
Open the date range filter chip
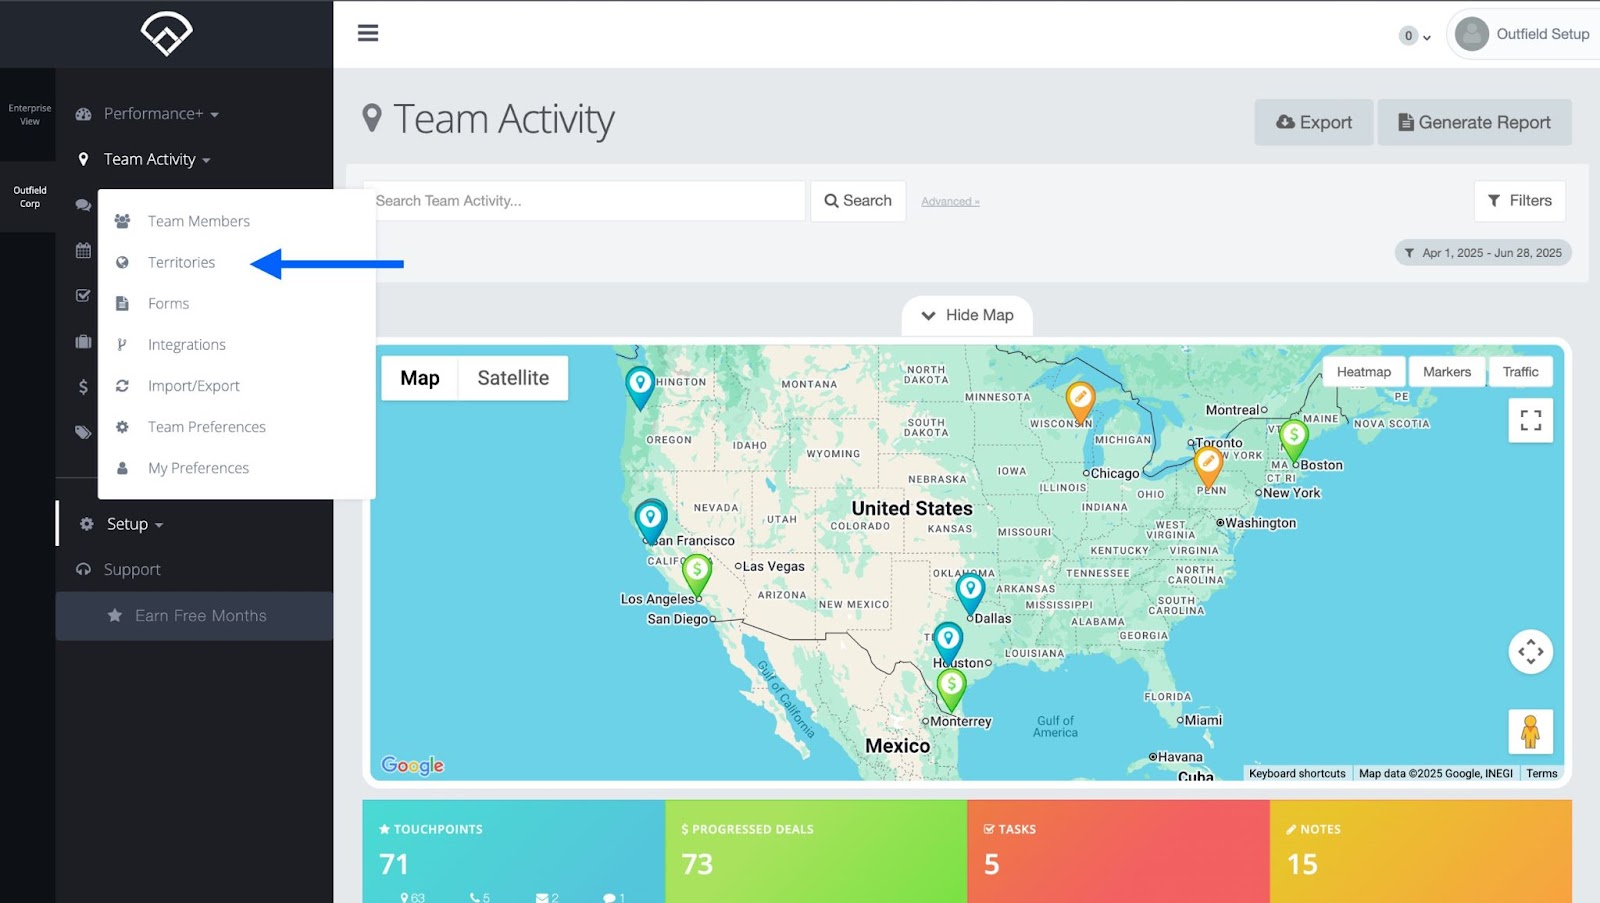1483,253
